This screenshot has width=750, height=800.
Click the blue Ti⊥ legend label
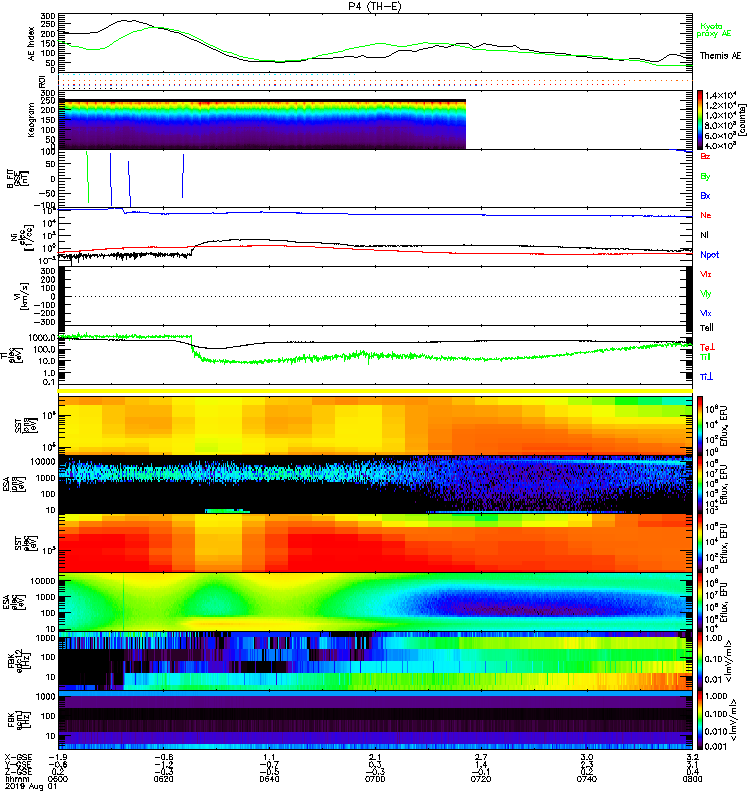click(706, 377)
